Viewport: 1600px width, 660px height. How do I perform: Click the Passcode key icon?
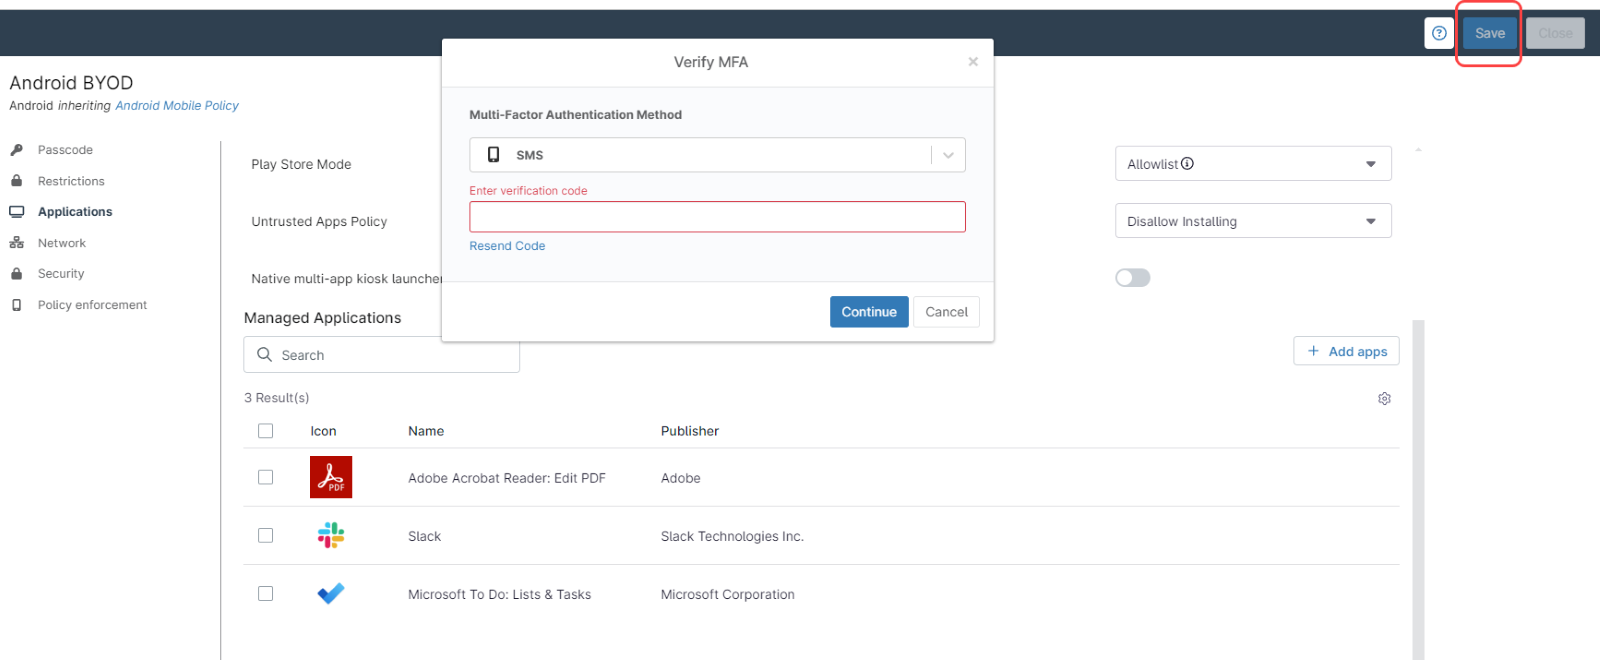16,150
